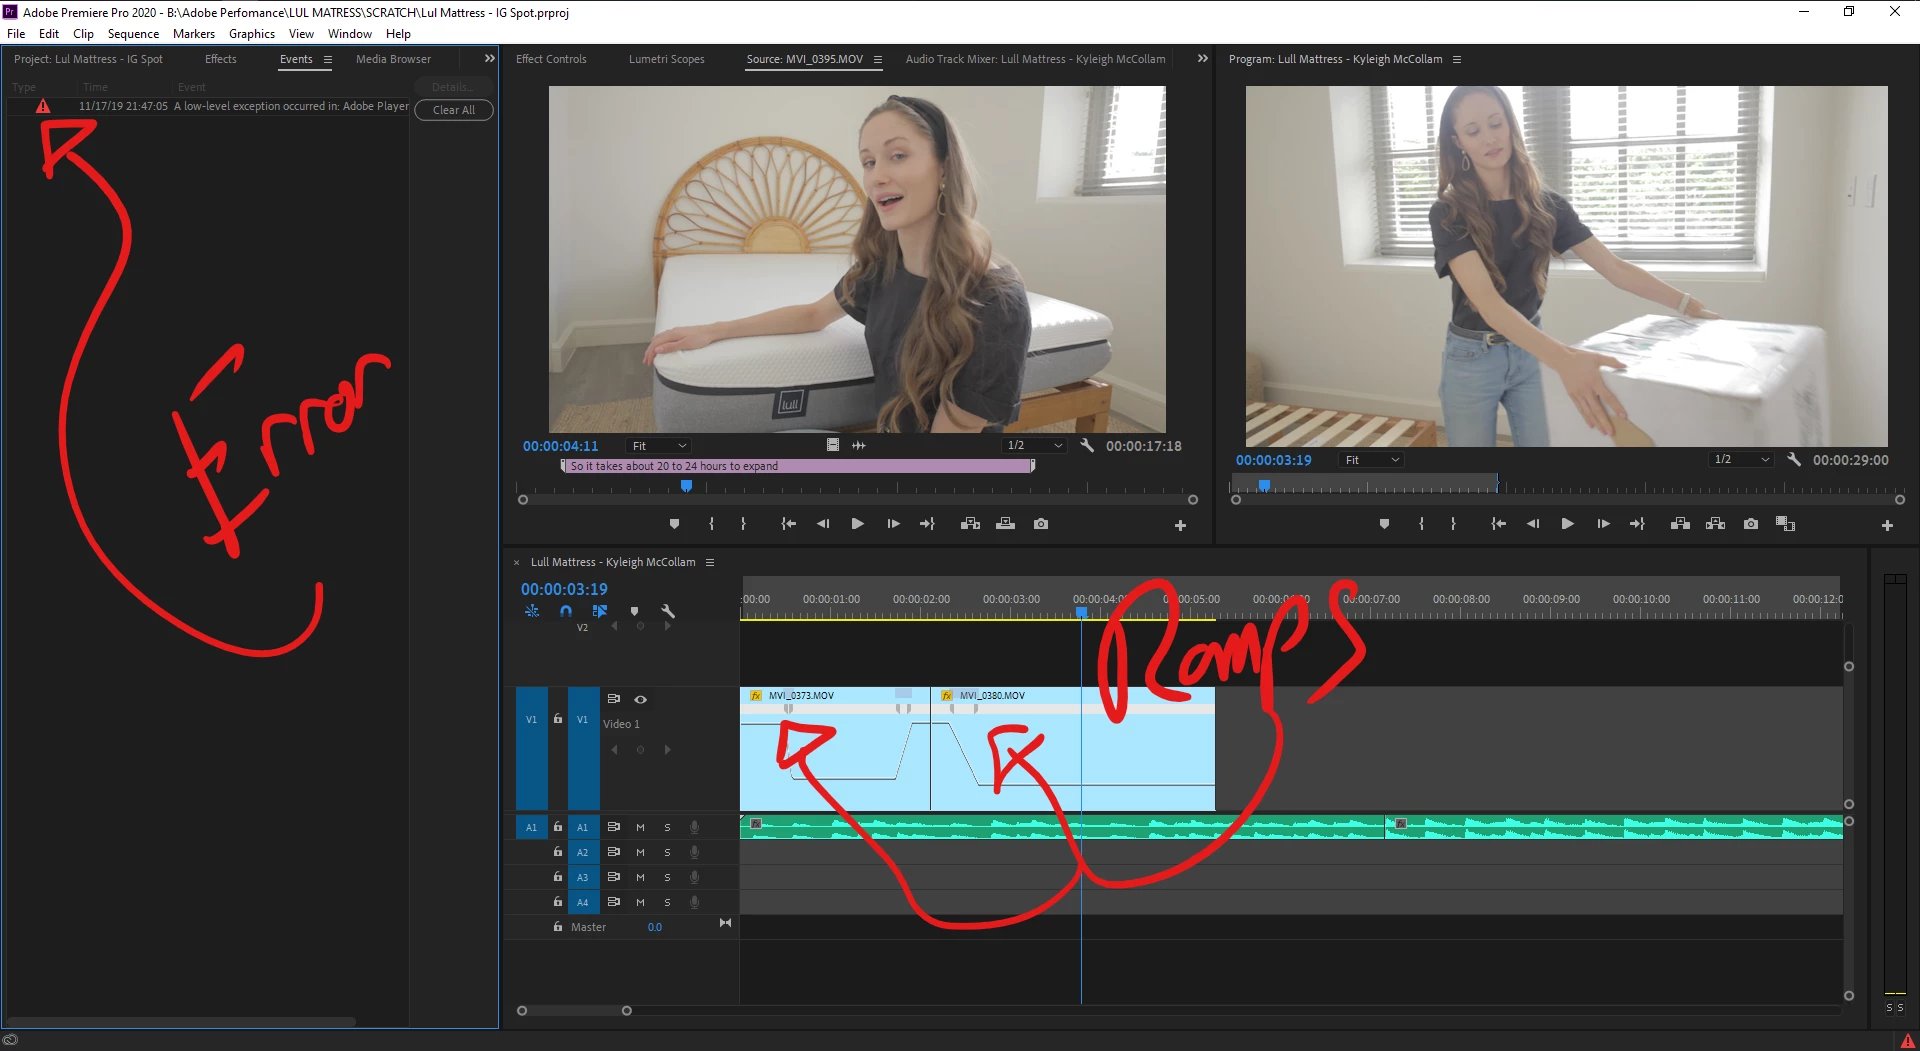This screenshot has width=1920, height=1051.
Task: Select MVI_0380.MOV clip on timeline
Action: 1073,748
